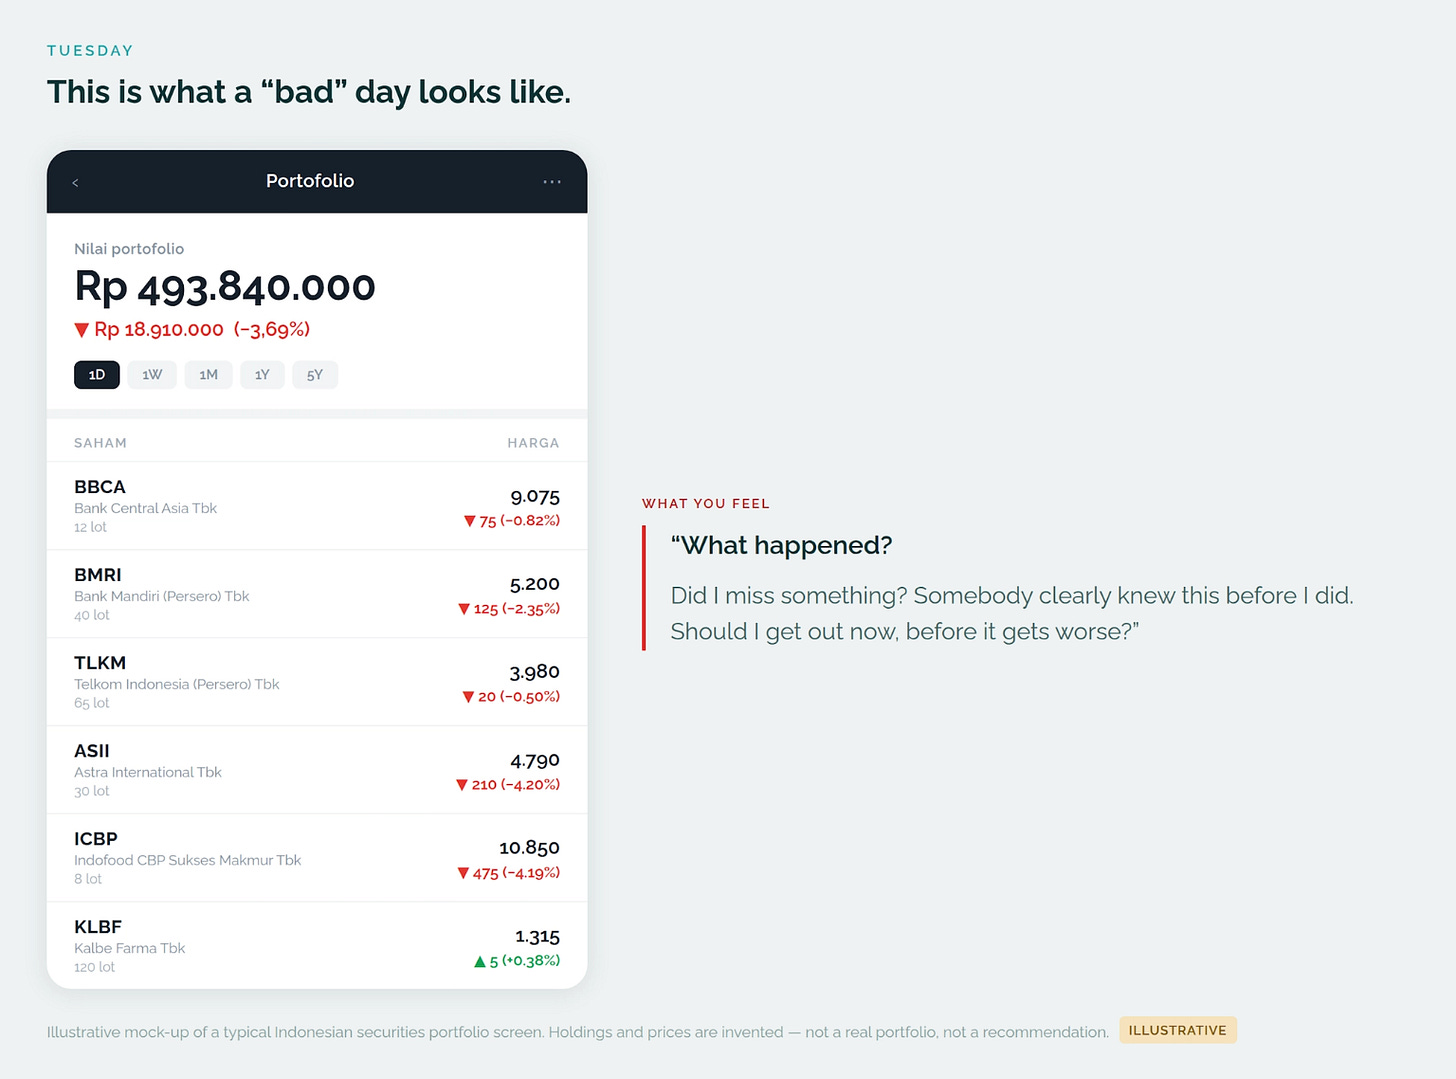Image resolution: width=1456 pixels, height=1079 pixels.
Task: Open the TLKM Telkom Indonesia row
Action: pyautogui.click(x=317, y=682)
